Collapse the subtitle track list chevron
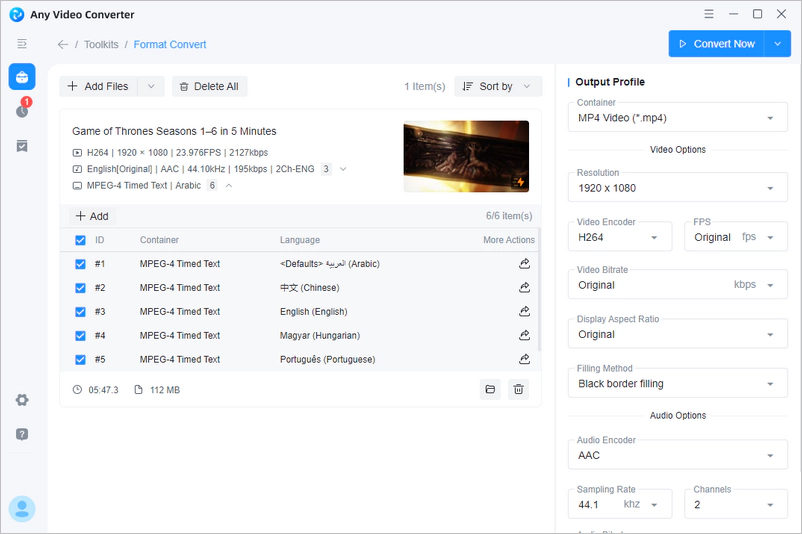This screenshot has width=802, height=534. (229, 185)
